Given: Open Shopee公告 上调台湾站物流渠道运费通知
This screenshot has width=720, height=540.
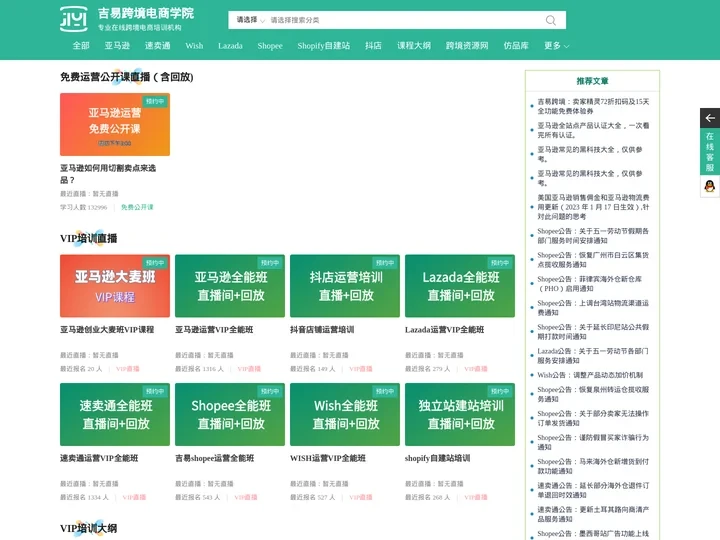Looking at the screenshot, I should pyautogui.click(x=593, y=308).
